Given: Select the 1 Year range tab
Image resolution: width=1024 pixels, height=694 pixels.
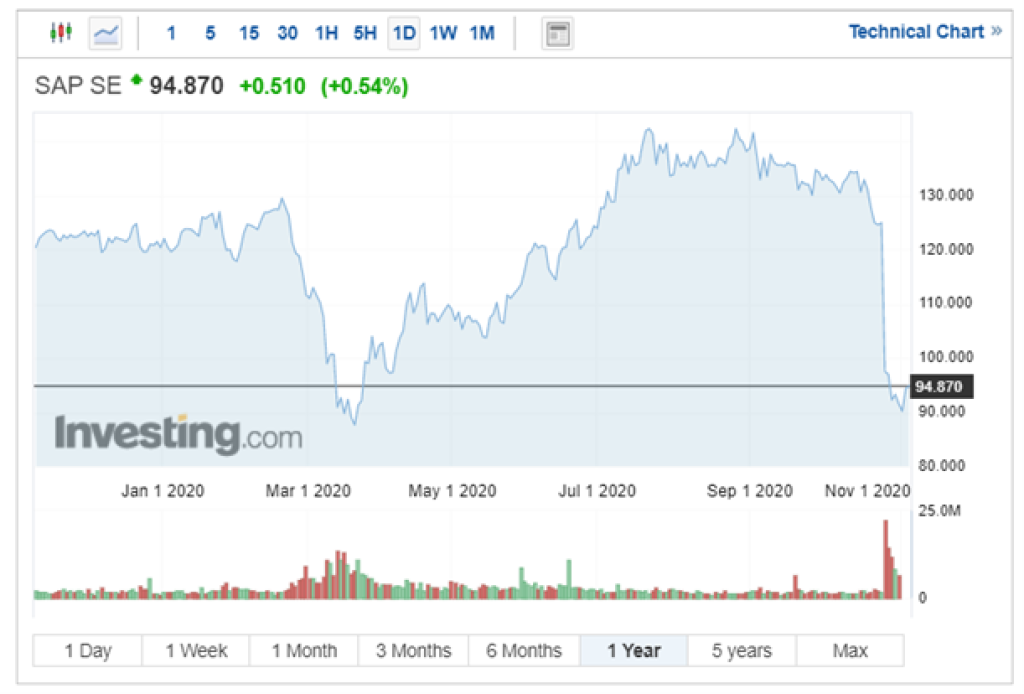Looking at the screenshot, I should 634,650.
